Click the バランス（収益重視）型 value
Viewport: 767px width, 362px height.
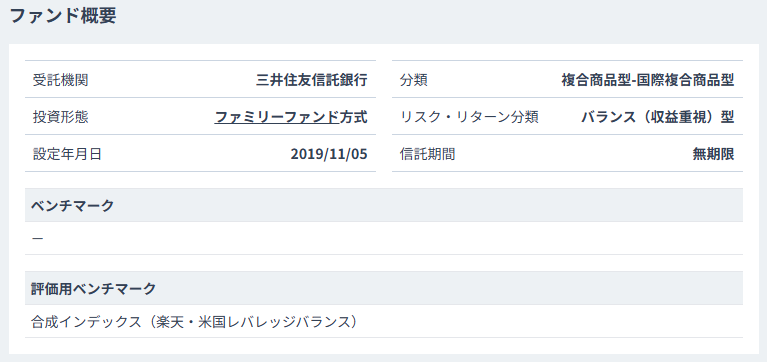tap(658, 117)
